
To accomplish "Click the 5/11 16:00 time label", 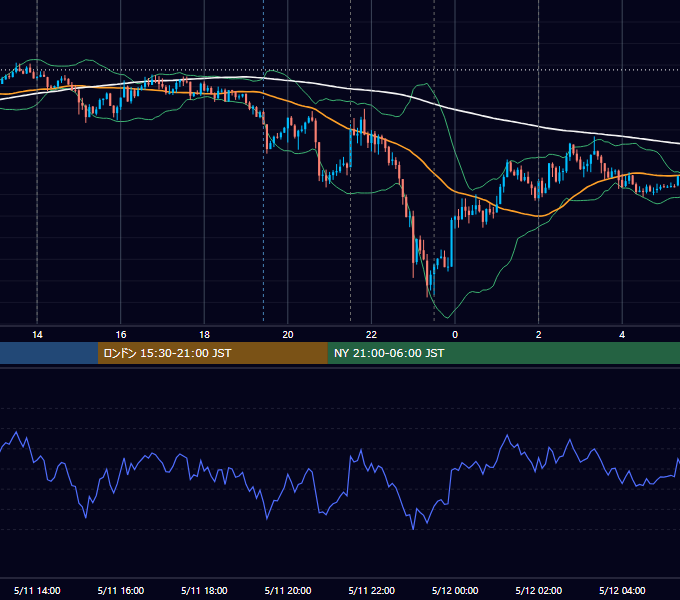I will 121,590.
